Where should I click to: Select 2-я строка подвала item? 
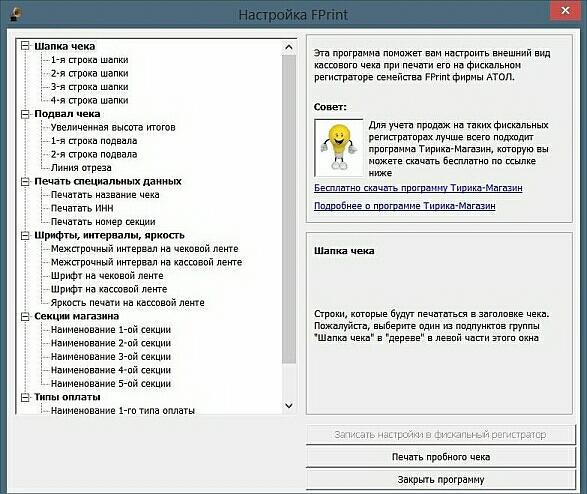pos(94,155)
